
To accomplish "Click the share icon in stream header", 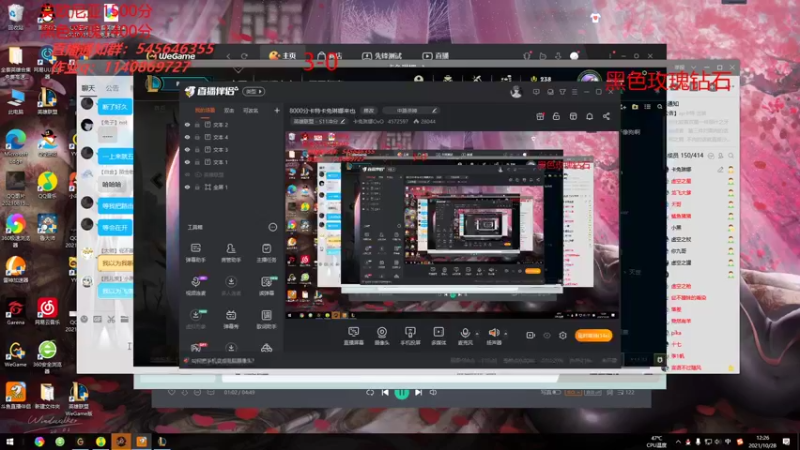I will pyautogui.click(x=606, y=116).
